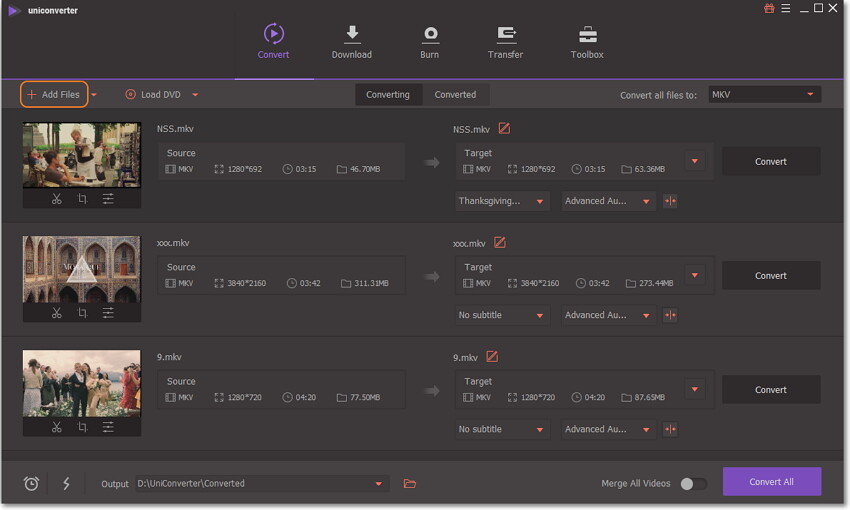Image resolution: width=850 pixels, height=510 pixels.
Task: Open the MKV output format dropdown
Action: (x=764, y=94)
